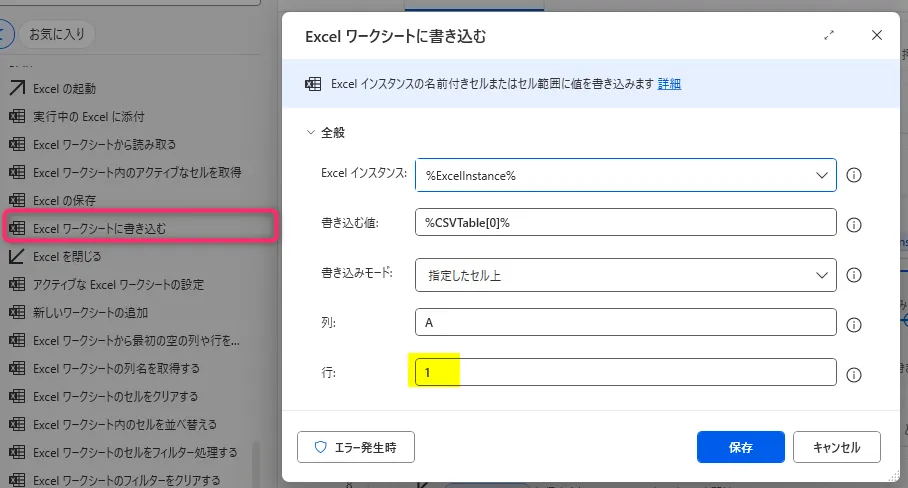This screenshot has height=488, width=908.
Task: Click the info icon beside 書き込む値 field
Action: [x=854, y=224]
